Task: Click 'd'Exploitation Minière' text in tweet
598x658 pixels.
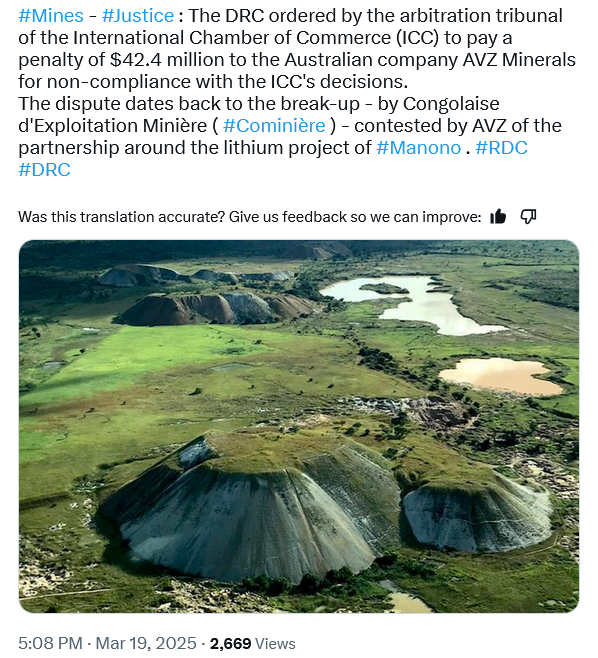Action: pos(112,126)
